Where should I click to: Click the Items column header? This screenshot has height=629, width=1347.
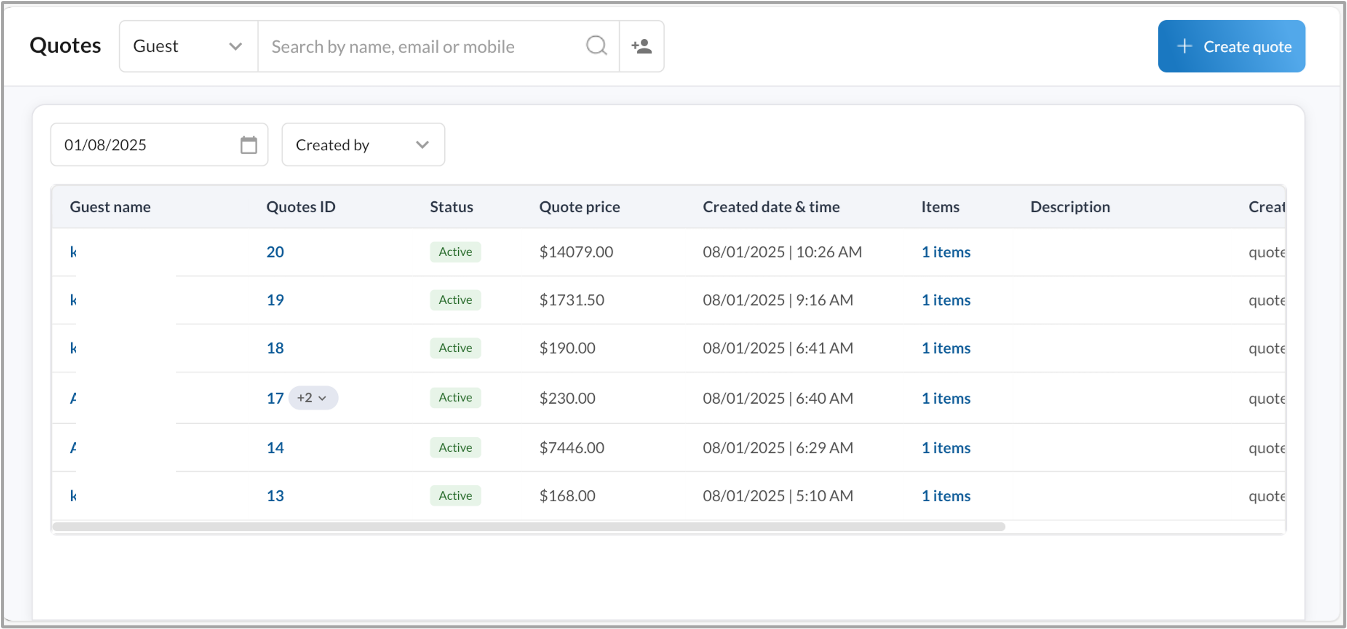tap(940, 207)
